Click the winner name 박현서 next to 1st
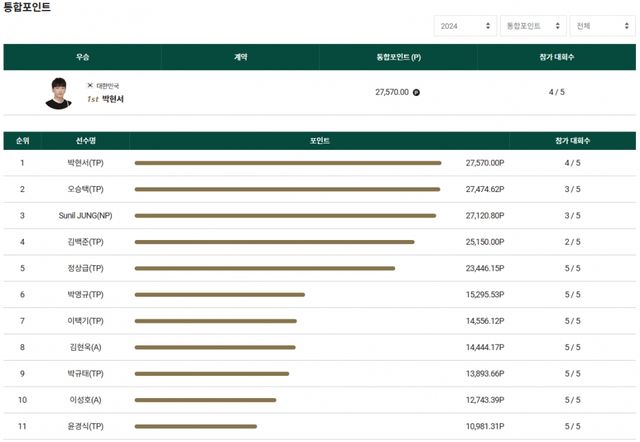640x442 pixels. tap(113, 99)
